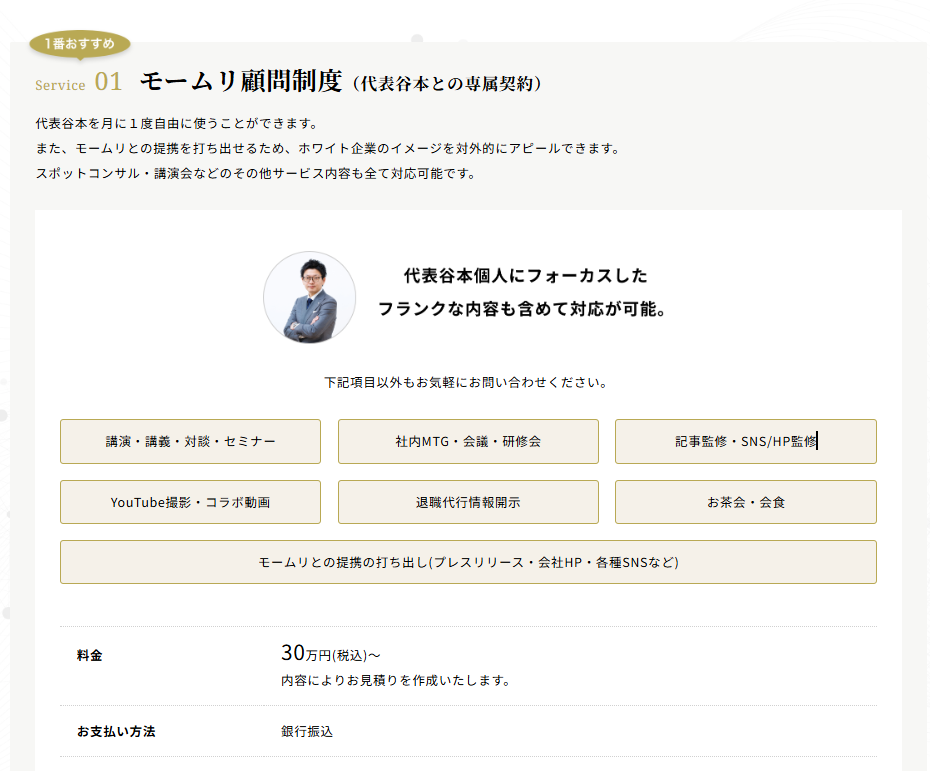Image resolution: width=930 pixels, height=771 pixels.
Task: Click the 下記項目以外もお気軽にお問い合わせください text
Action: (467, 382)
